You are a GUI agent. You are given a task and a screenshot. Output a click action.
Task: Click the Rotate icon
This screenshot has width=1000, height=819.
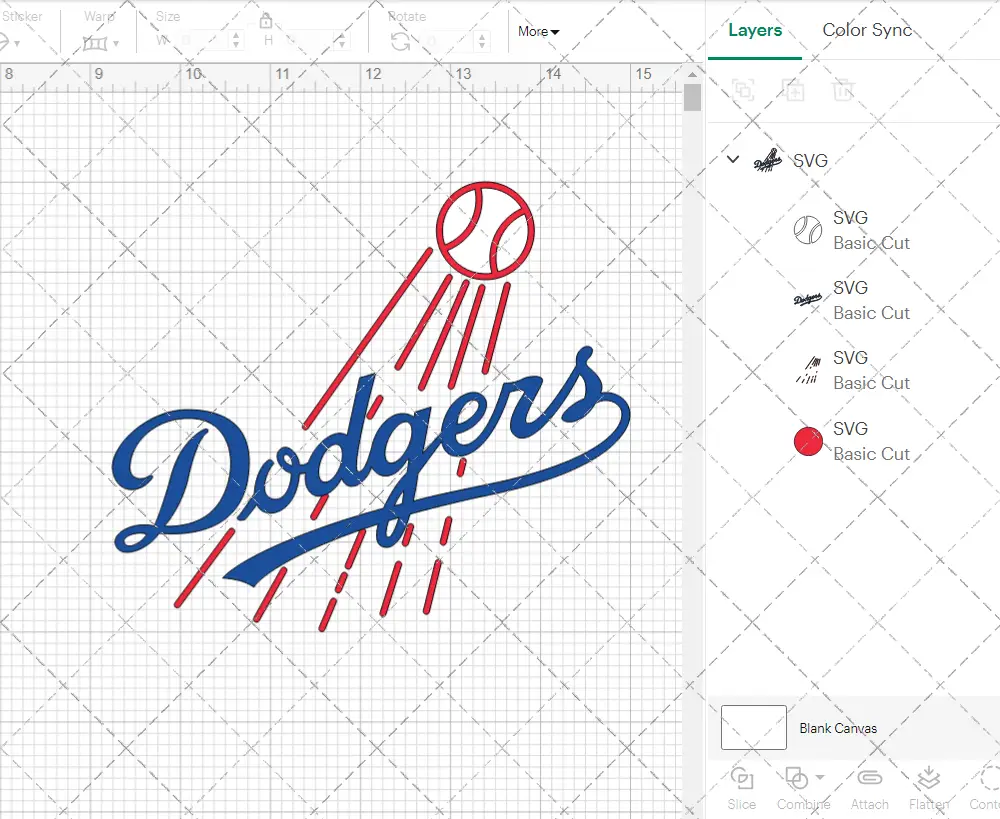click(401, 41)
